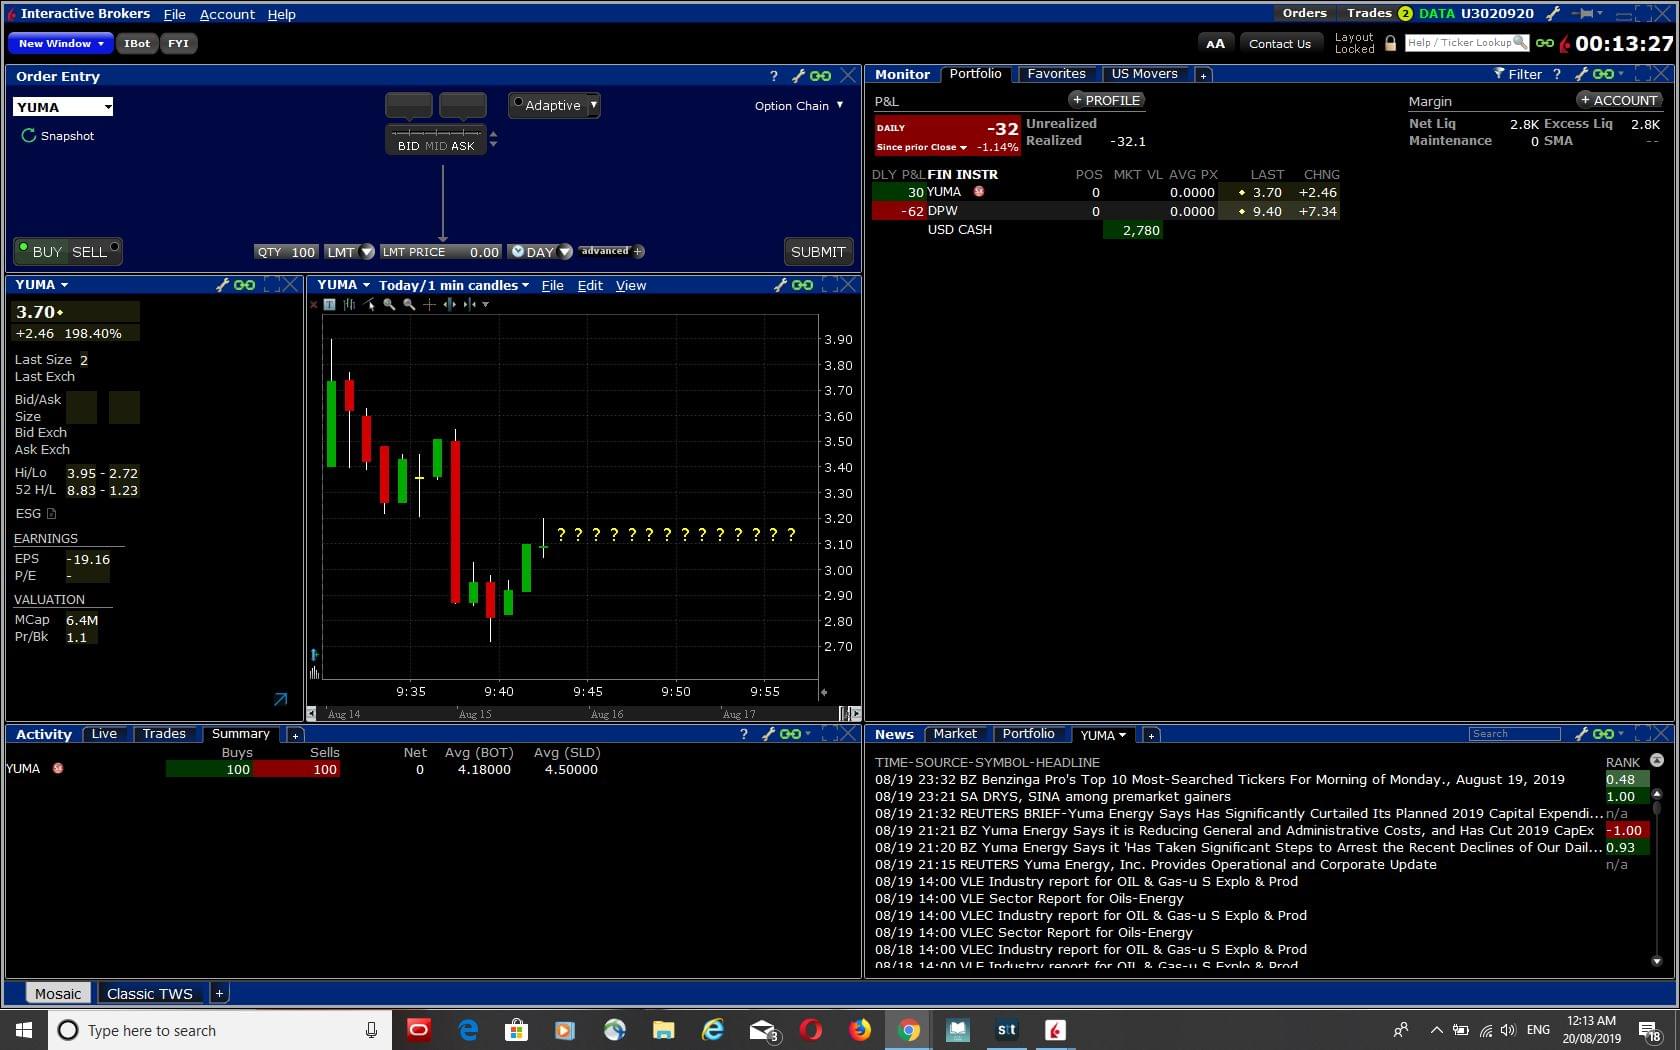Enable the Adaptive order option

(518, 103)
